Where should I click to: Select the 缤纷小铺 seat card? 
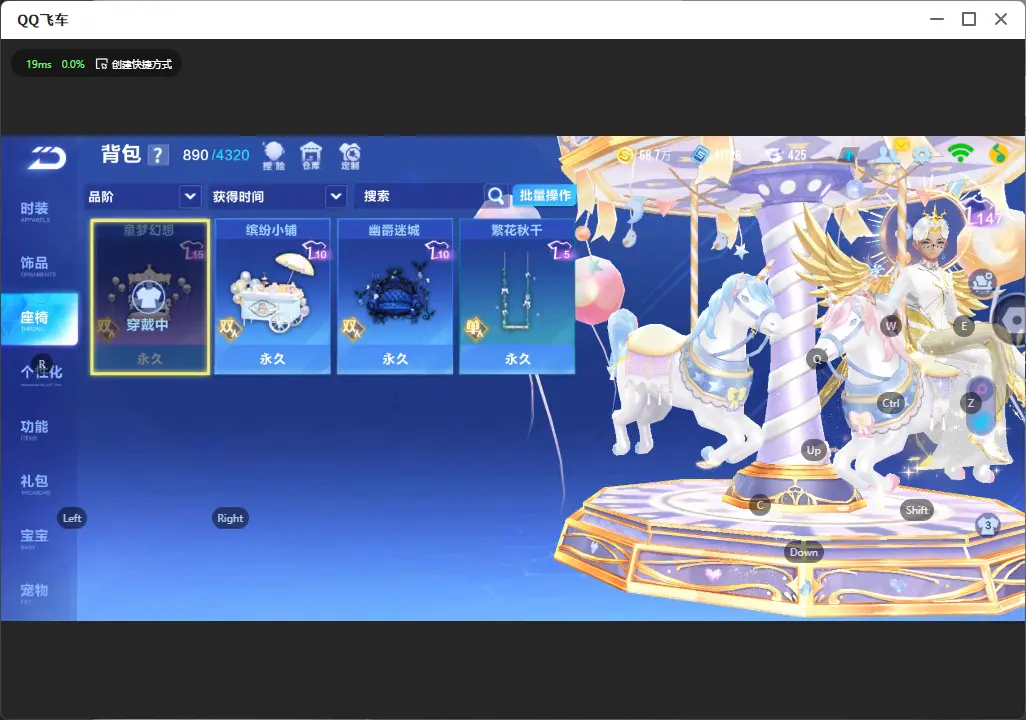(x=272, y=297)
